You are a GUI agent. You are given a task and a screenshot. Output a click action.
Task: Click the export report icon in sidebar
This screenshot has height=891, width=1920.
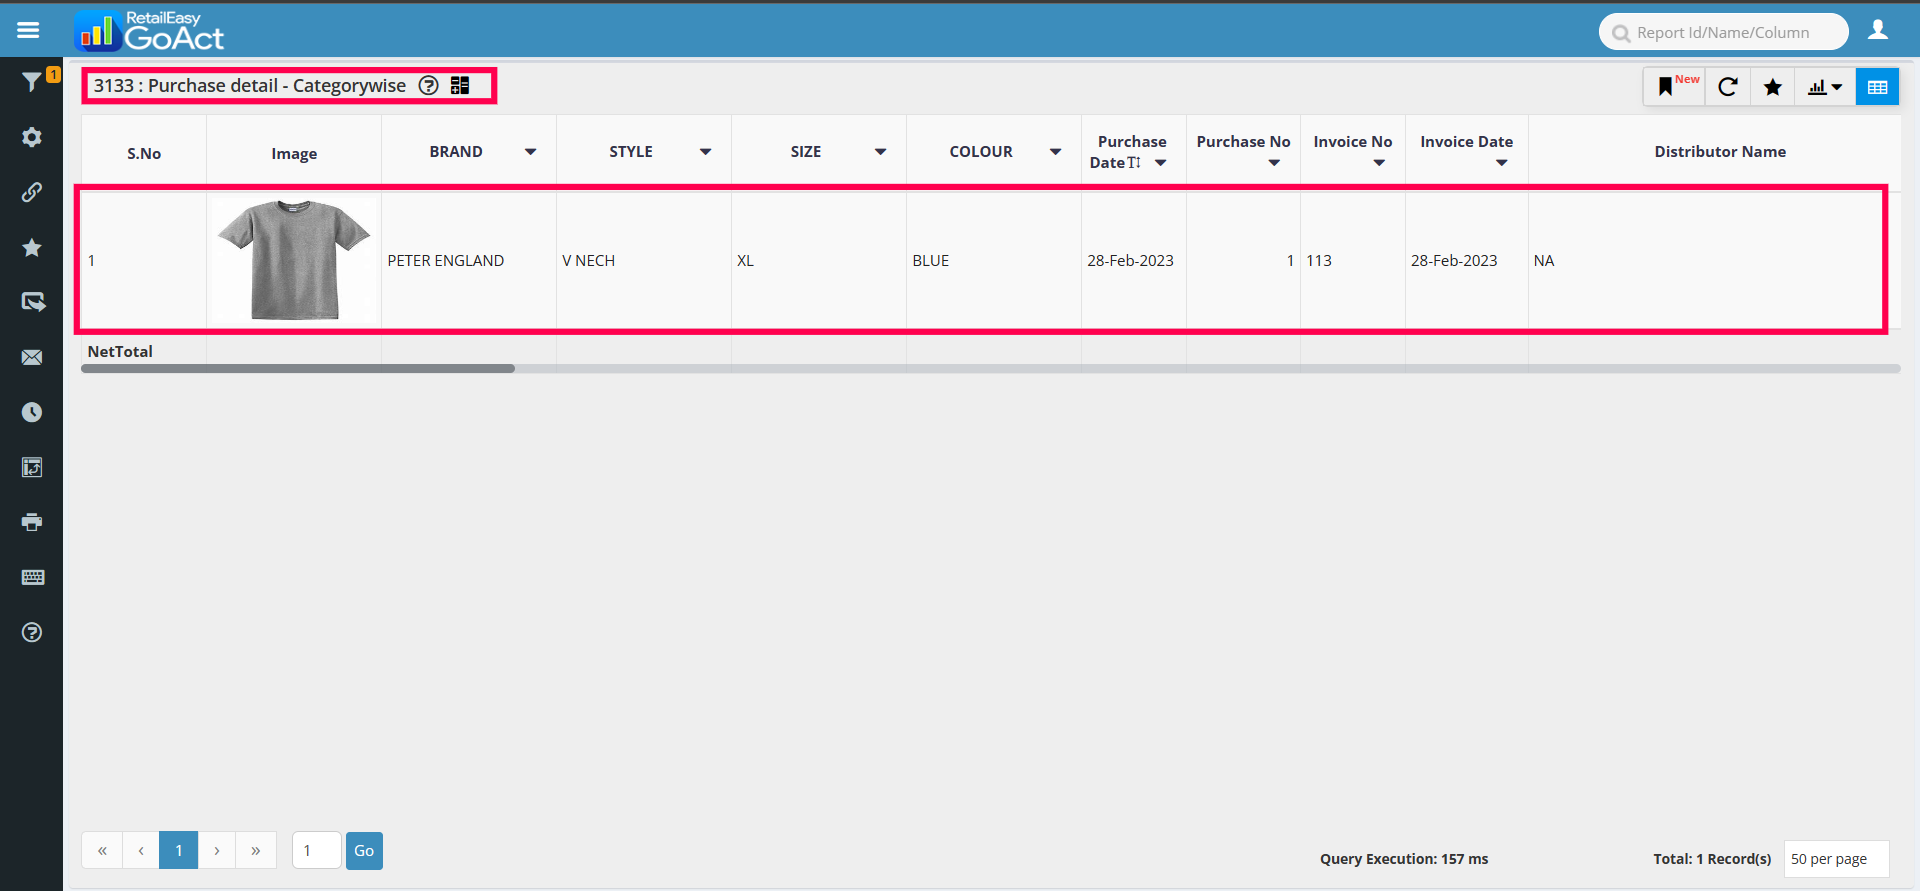(x=32, y=467)
